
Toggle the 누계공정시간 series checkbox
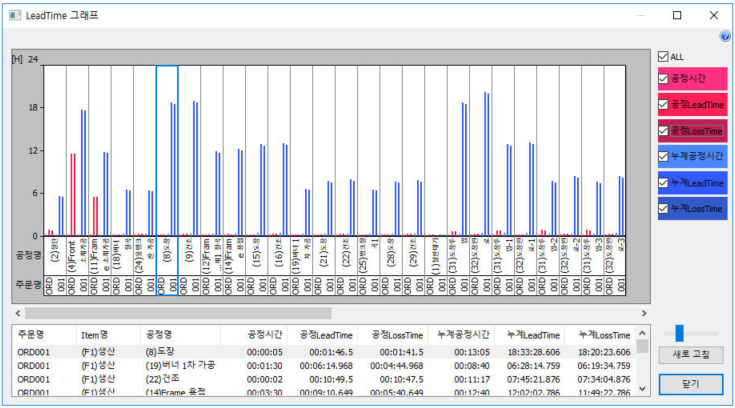click(x=663, y=156)
